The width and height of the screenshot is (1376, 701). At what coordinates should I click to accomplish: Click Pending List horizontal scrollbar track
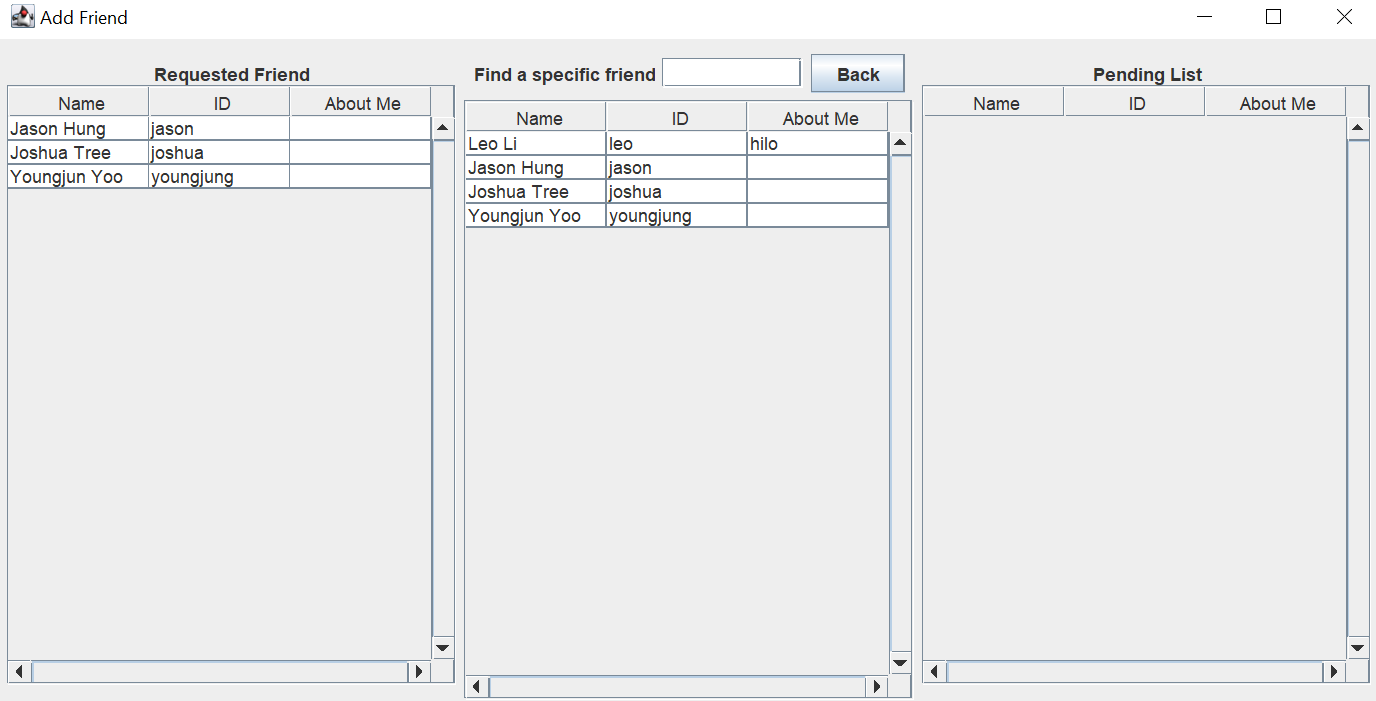click(x=1135, y=672)
